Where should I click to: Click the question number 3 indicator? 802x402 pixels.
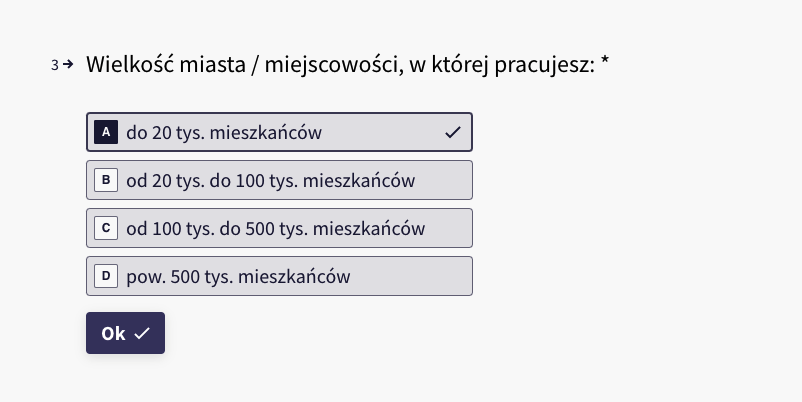click(x=55, y=65)
